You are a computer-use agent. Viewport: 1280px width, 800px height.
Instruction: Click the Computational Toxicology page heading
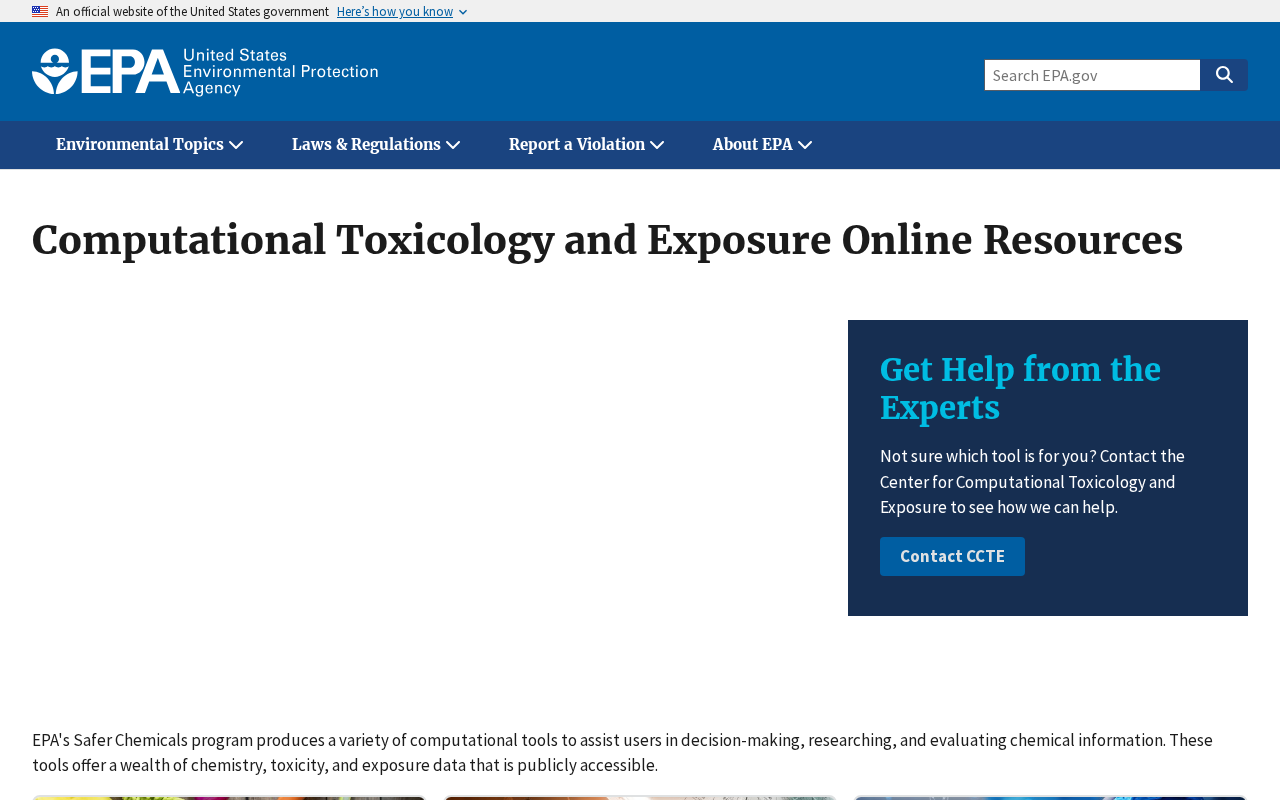pyautogui.click(x=607, y=240)
